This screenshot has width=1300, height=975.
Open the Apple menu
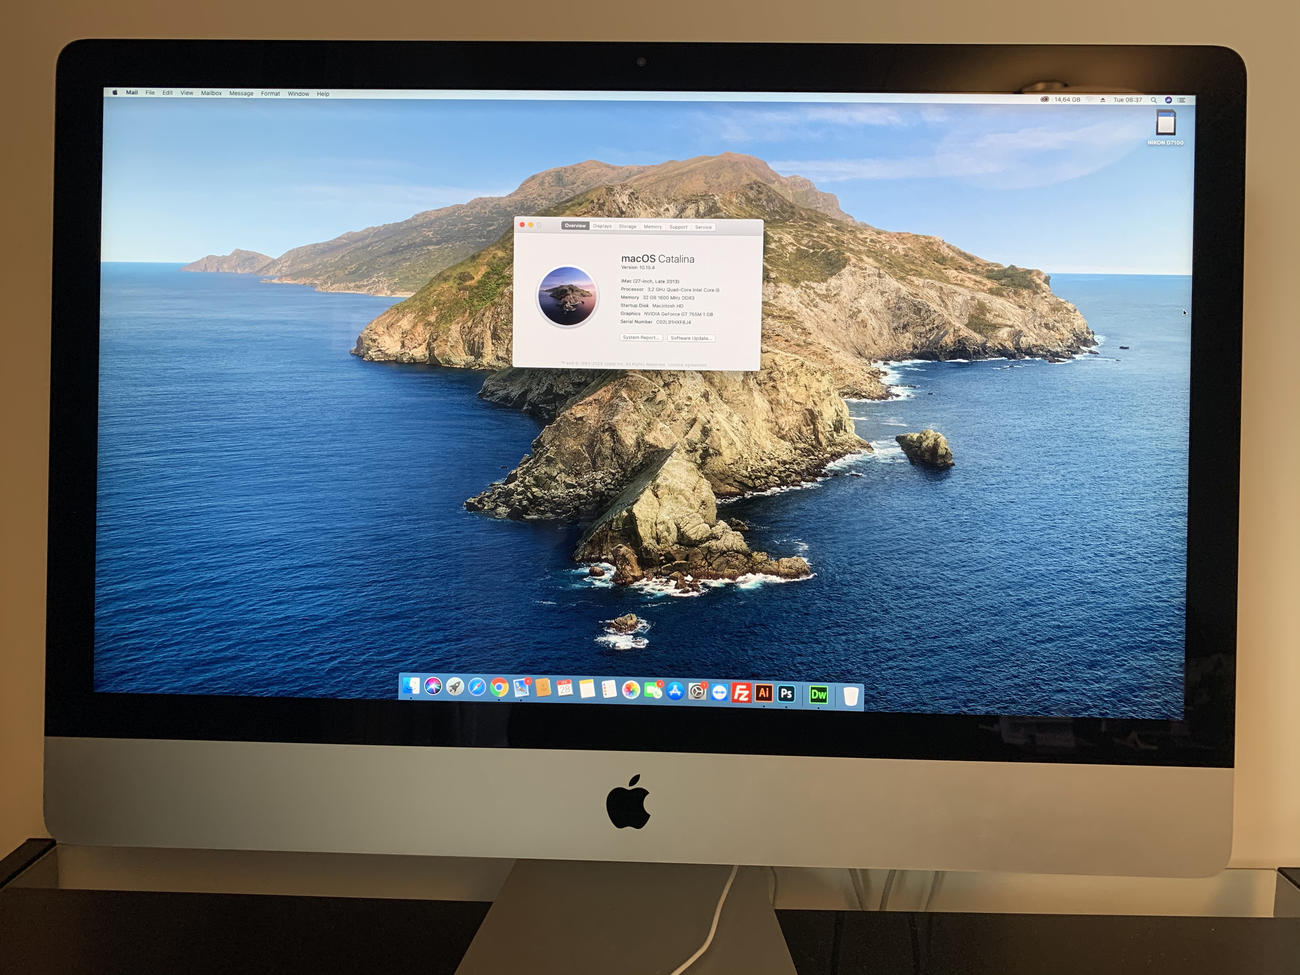115,93
